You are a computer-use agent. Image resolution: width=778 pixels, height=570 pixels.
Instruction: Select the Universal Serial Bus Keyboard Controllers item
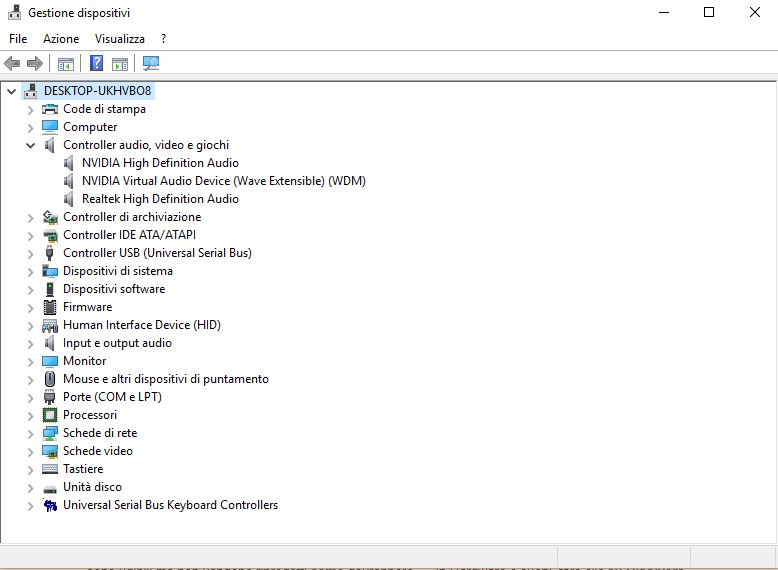[170, 505]
